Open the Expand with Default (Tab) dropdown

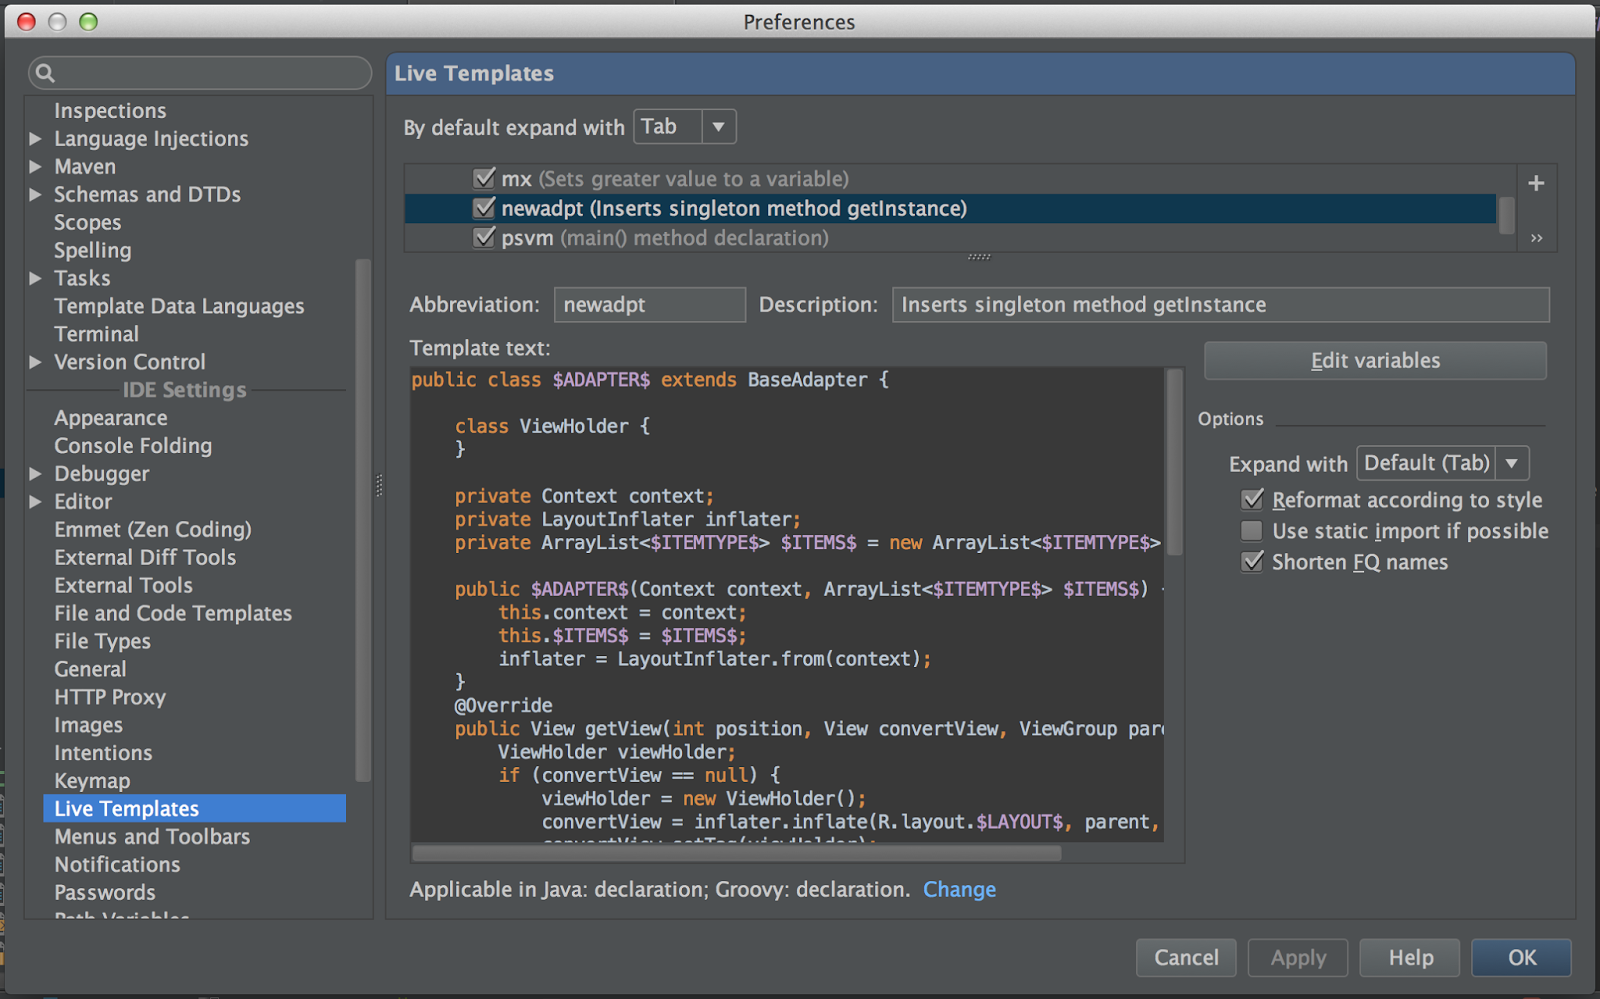tap(1512, 462)
